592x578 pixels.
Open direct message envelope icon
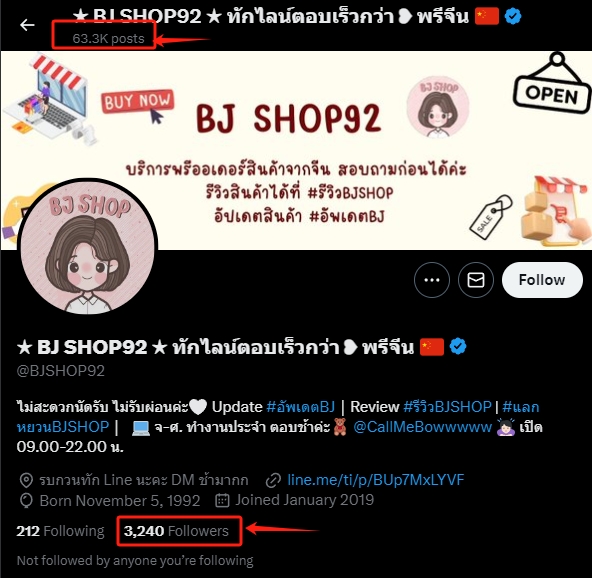476,280
